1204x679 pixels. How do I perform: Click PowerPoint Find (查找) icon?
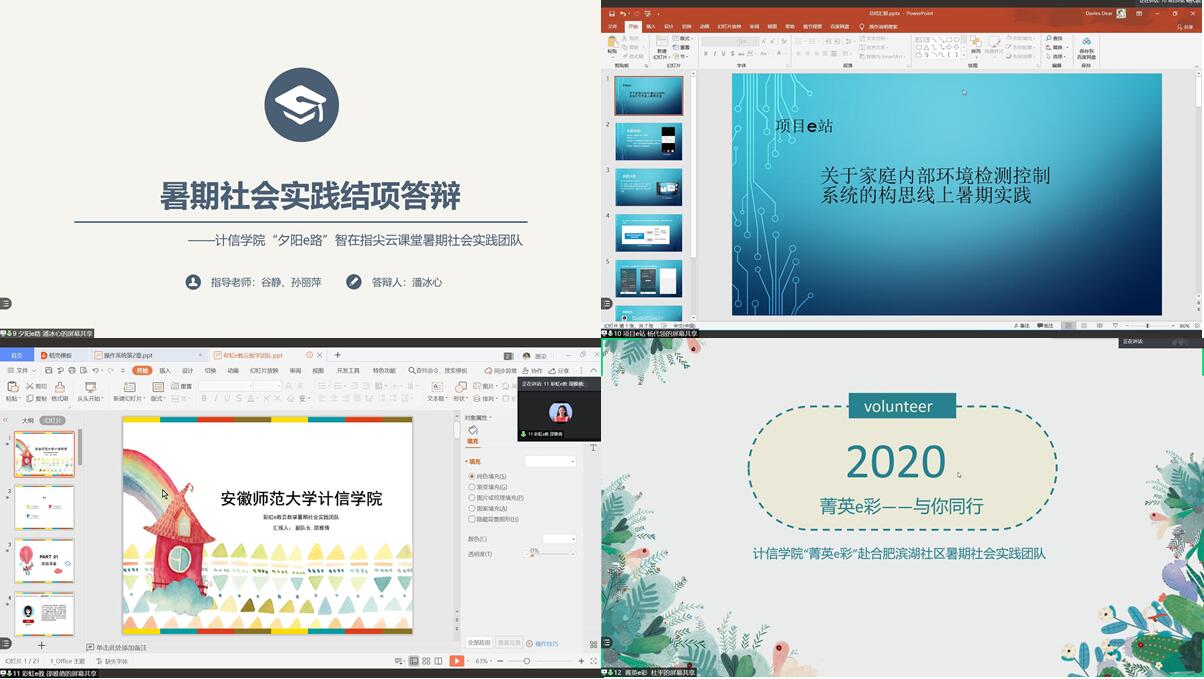click(x=1048, y=38)
